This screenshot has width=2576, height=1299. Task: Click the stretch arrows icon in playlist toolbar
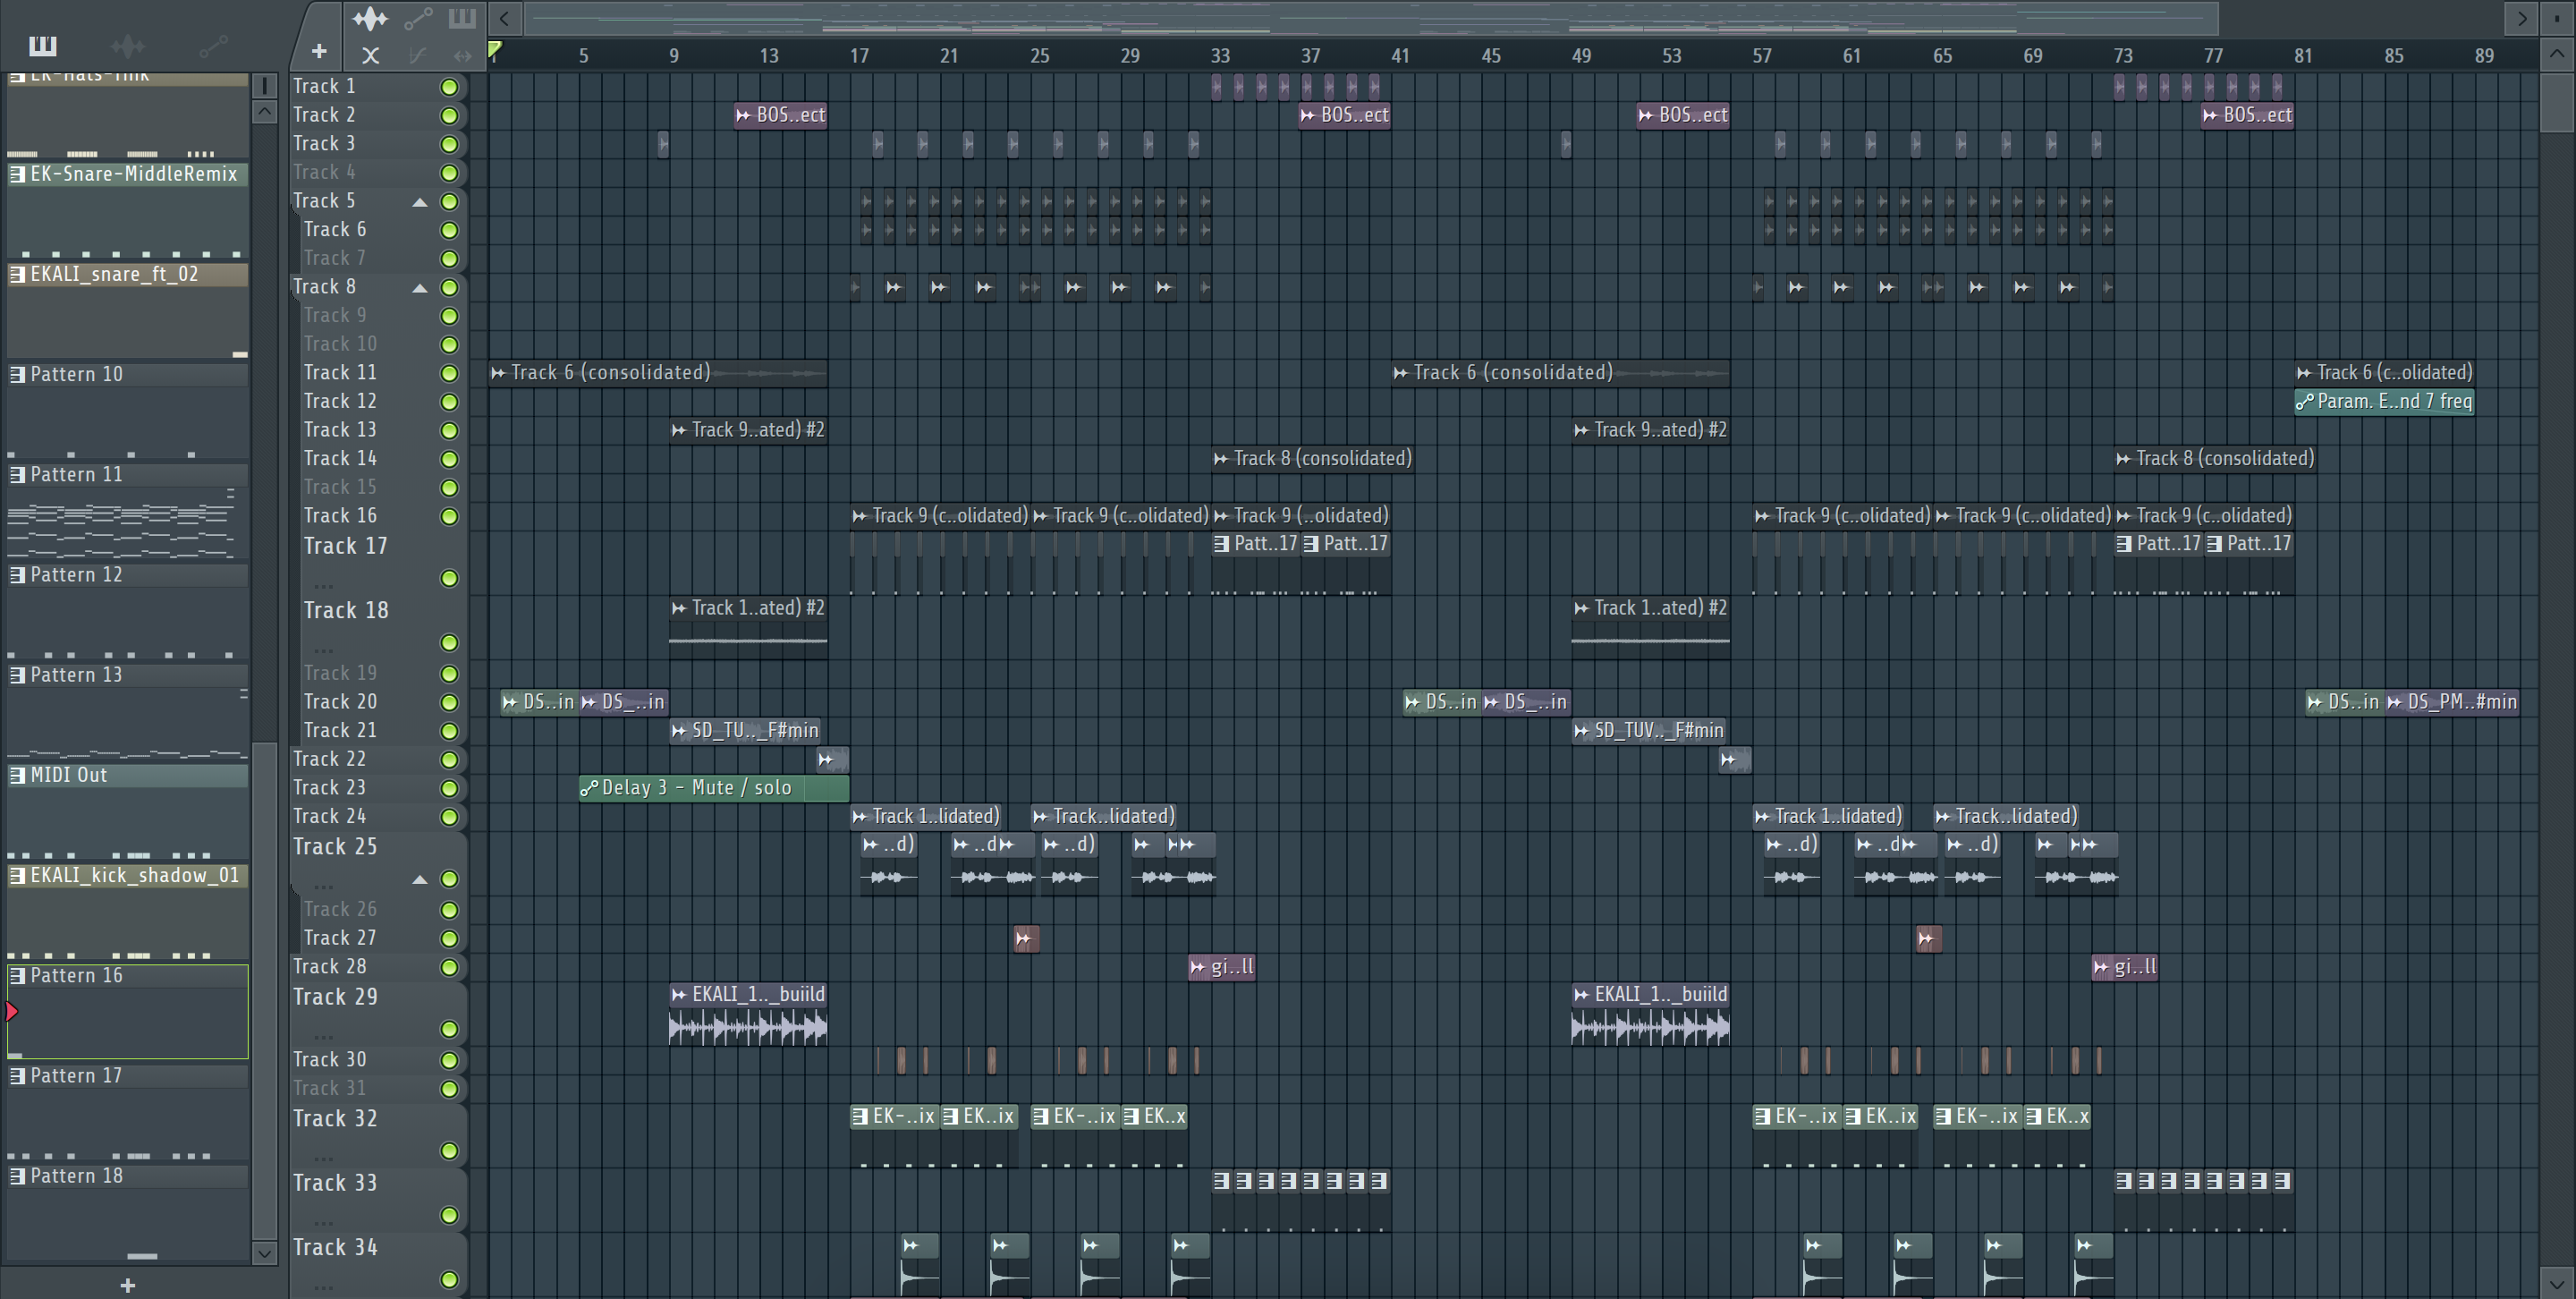click(462, 56)
